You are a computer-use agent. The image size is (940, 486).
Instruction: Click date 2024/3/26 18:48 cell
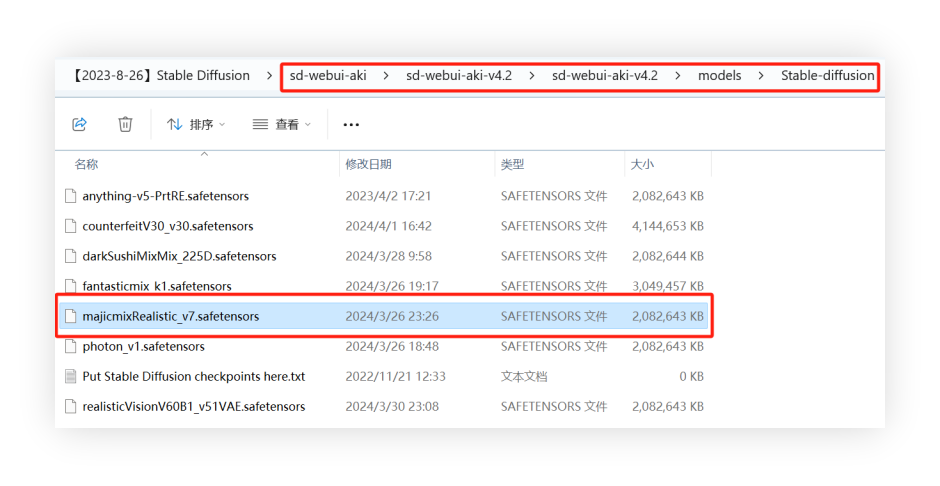tap(392, 346)
